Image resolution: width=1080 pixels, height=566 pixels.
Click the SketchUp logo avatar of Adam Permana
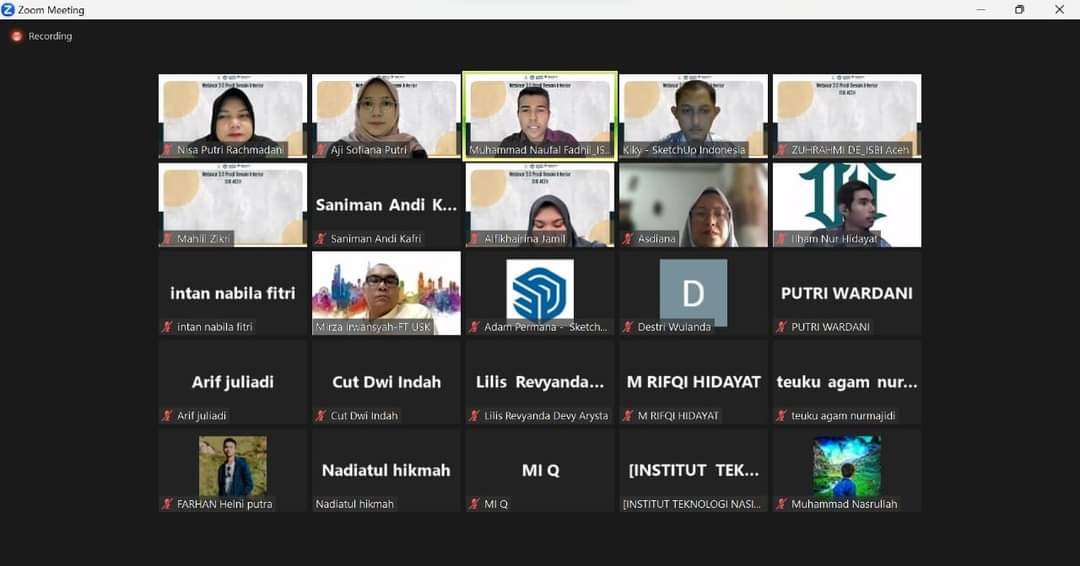[x=540, y=290]
